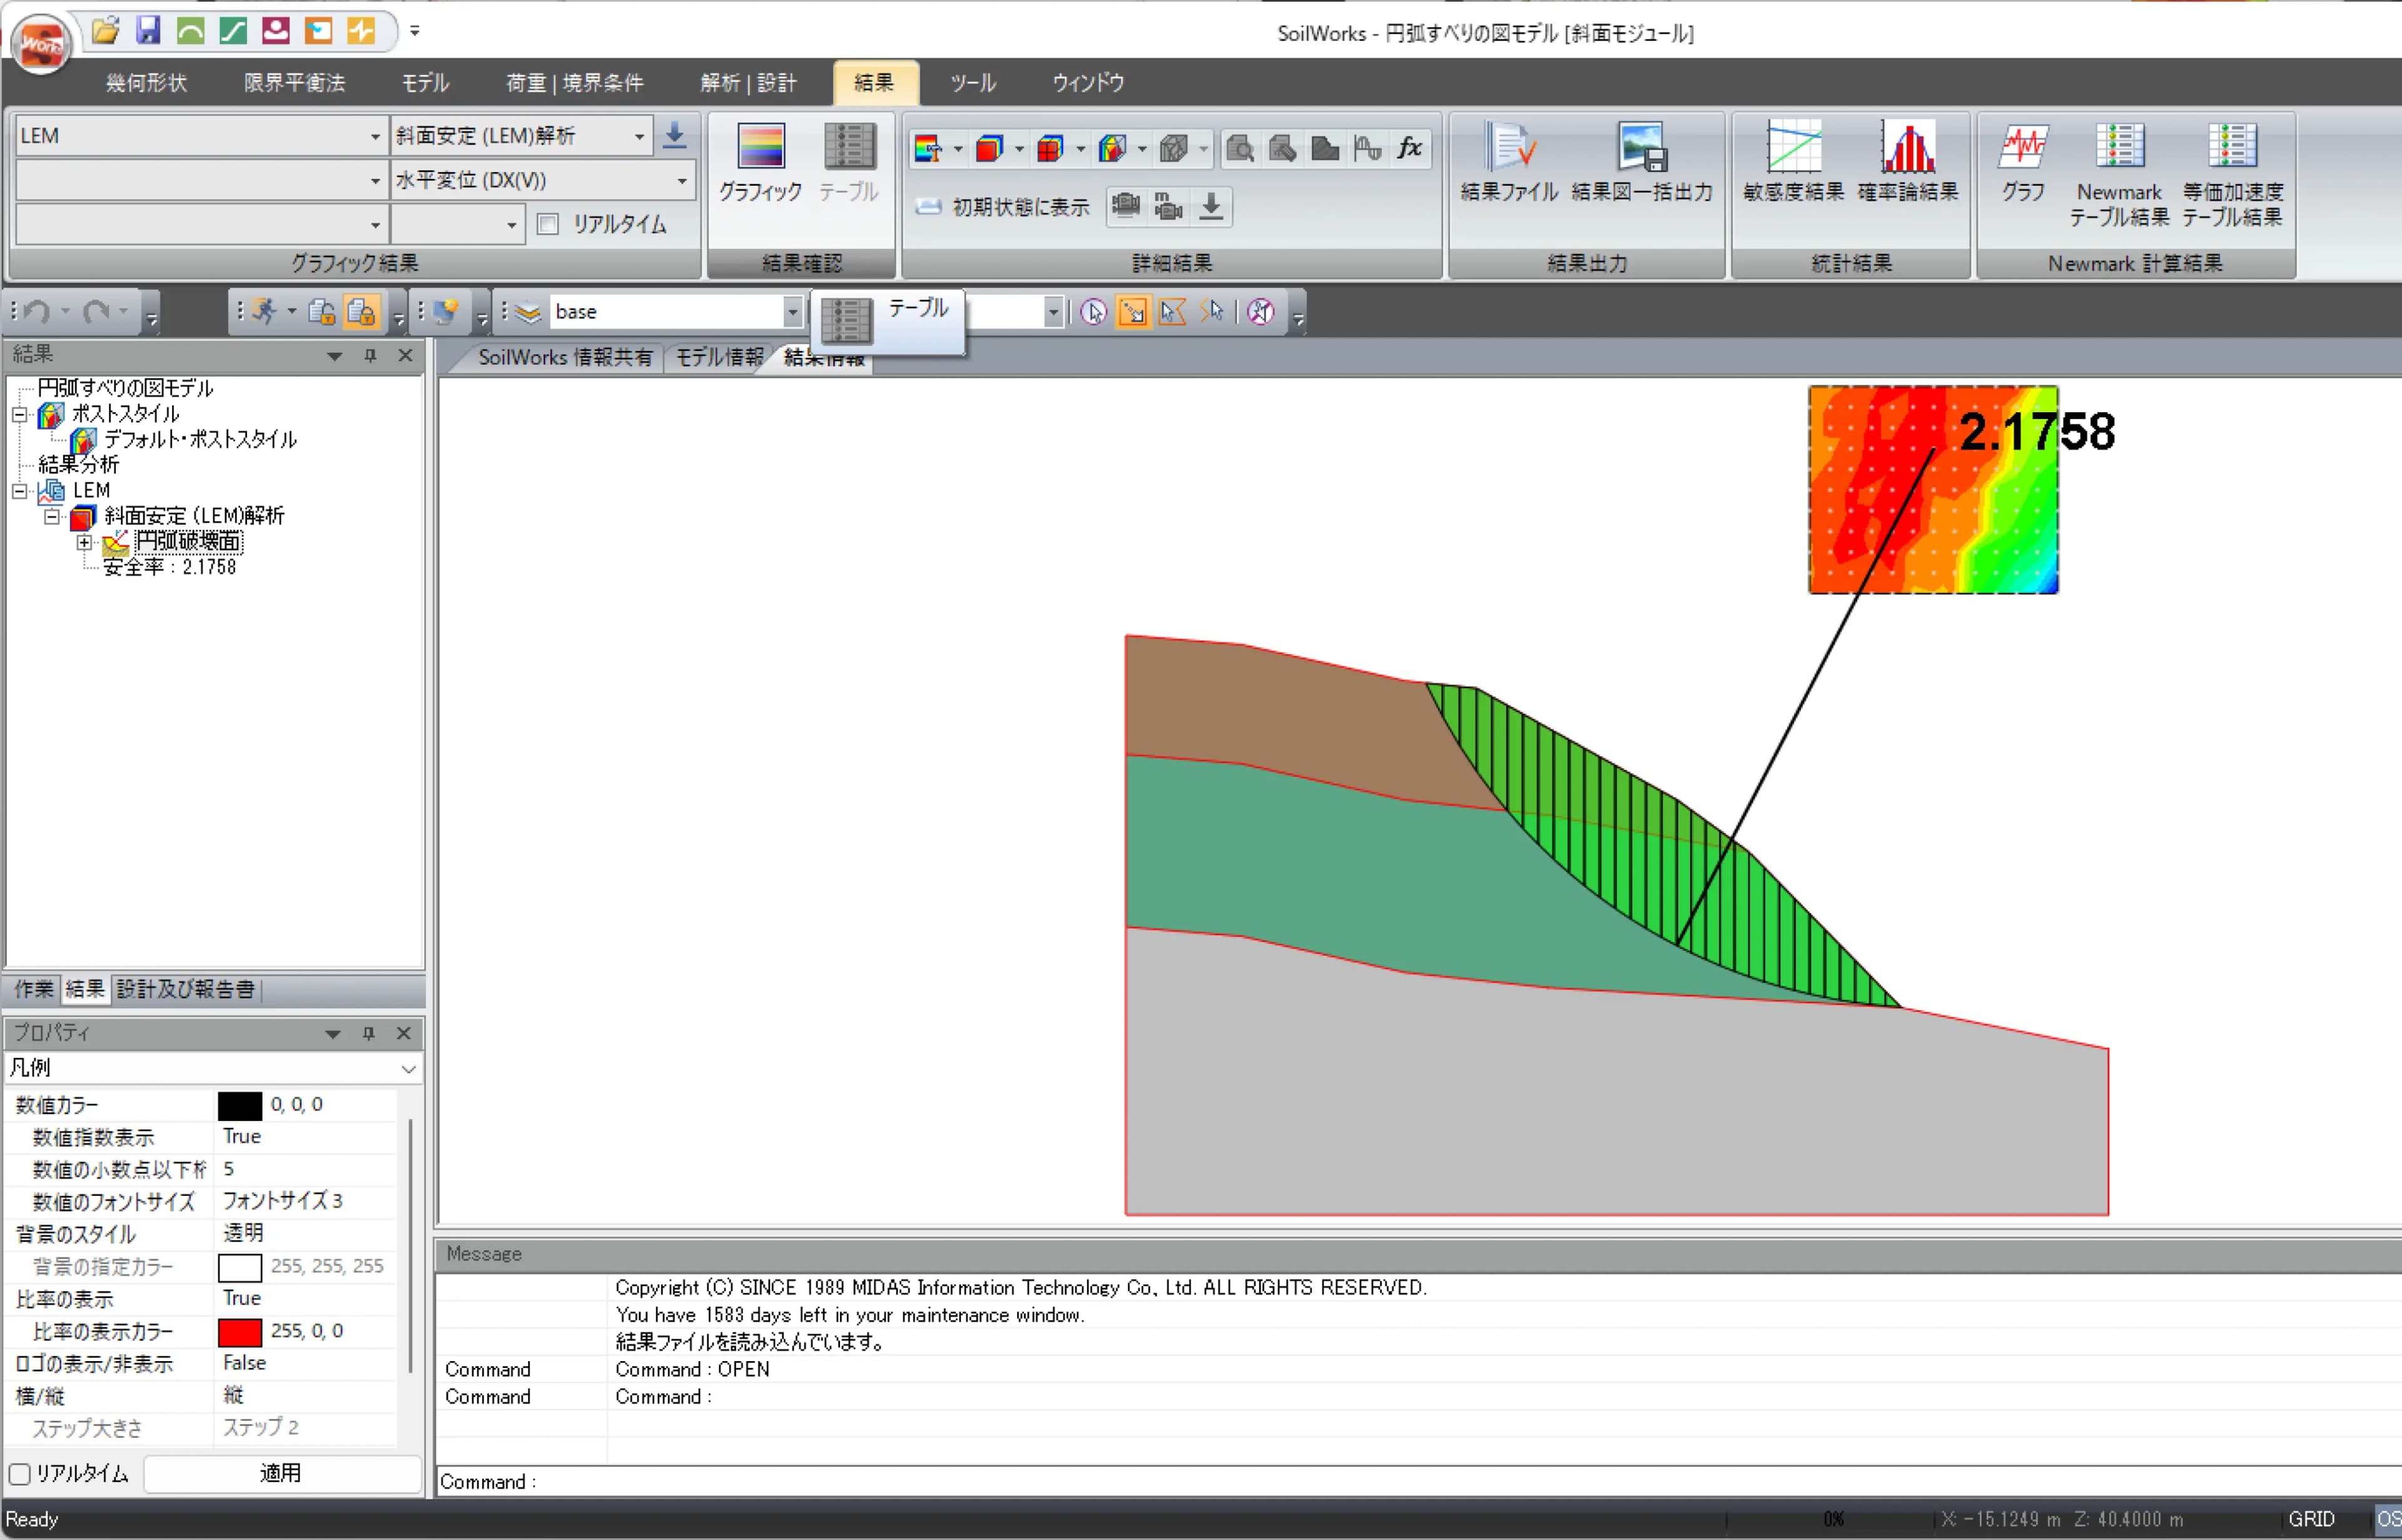
Task: Click the undo arrow icon
Action: pyautogui.click(x=37, y=312)
